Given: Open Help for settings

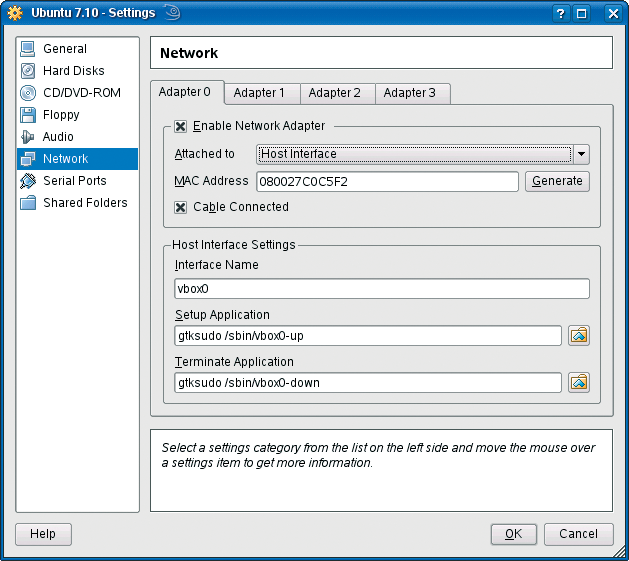Looking at the screenshot, I should 43,534.
